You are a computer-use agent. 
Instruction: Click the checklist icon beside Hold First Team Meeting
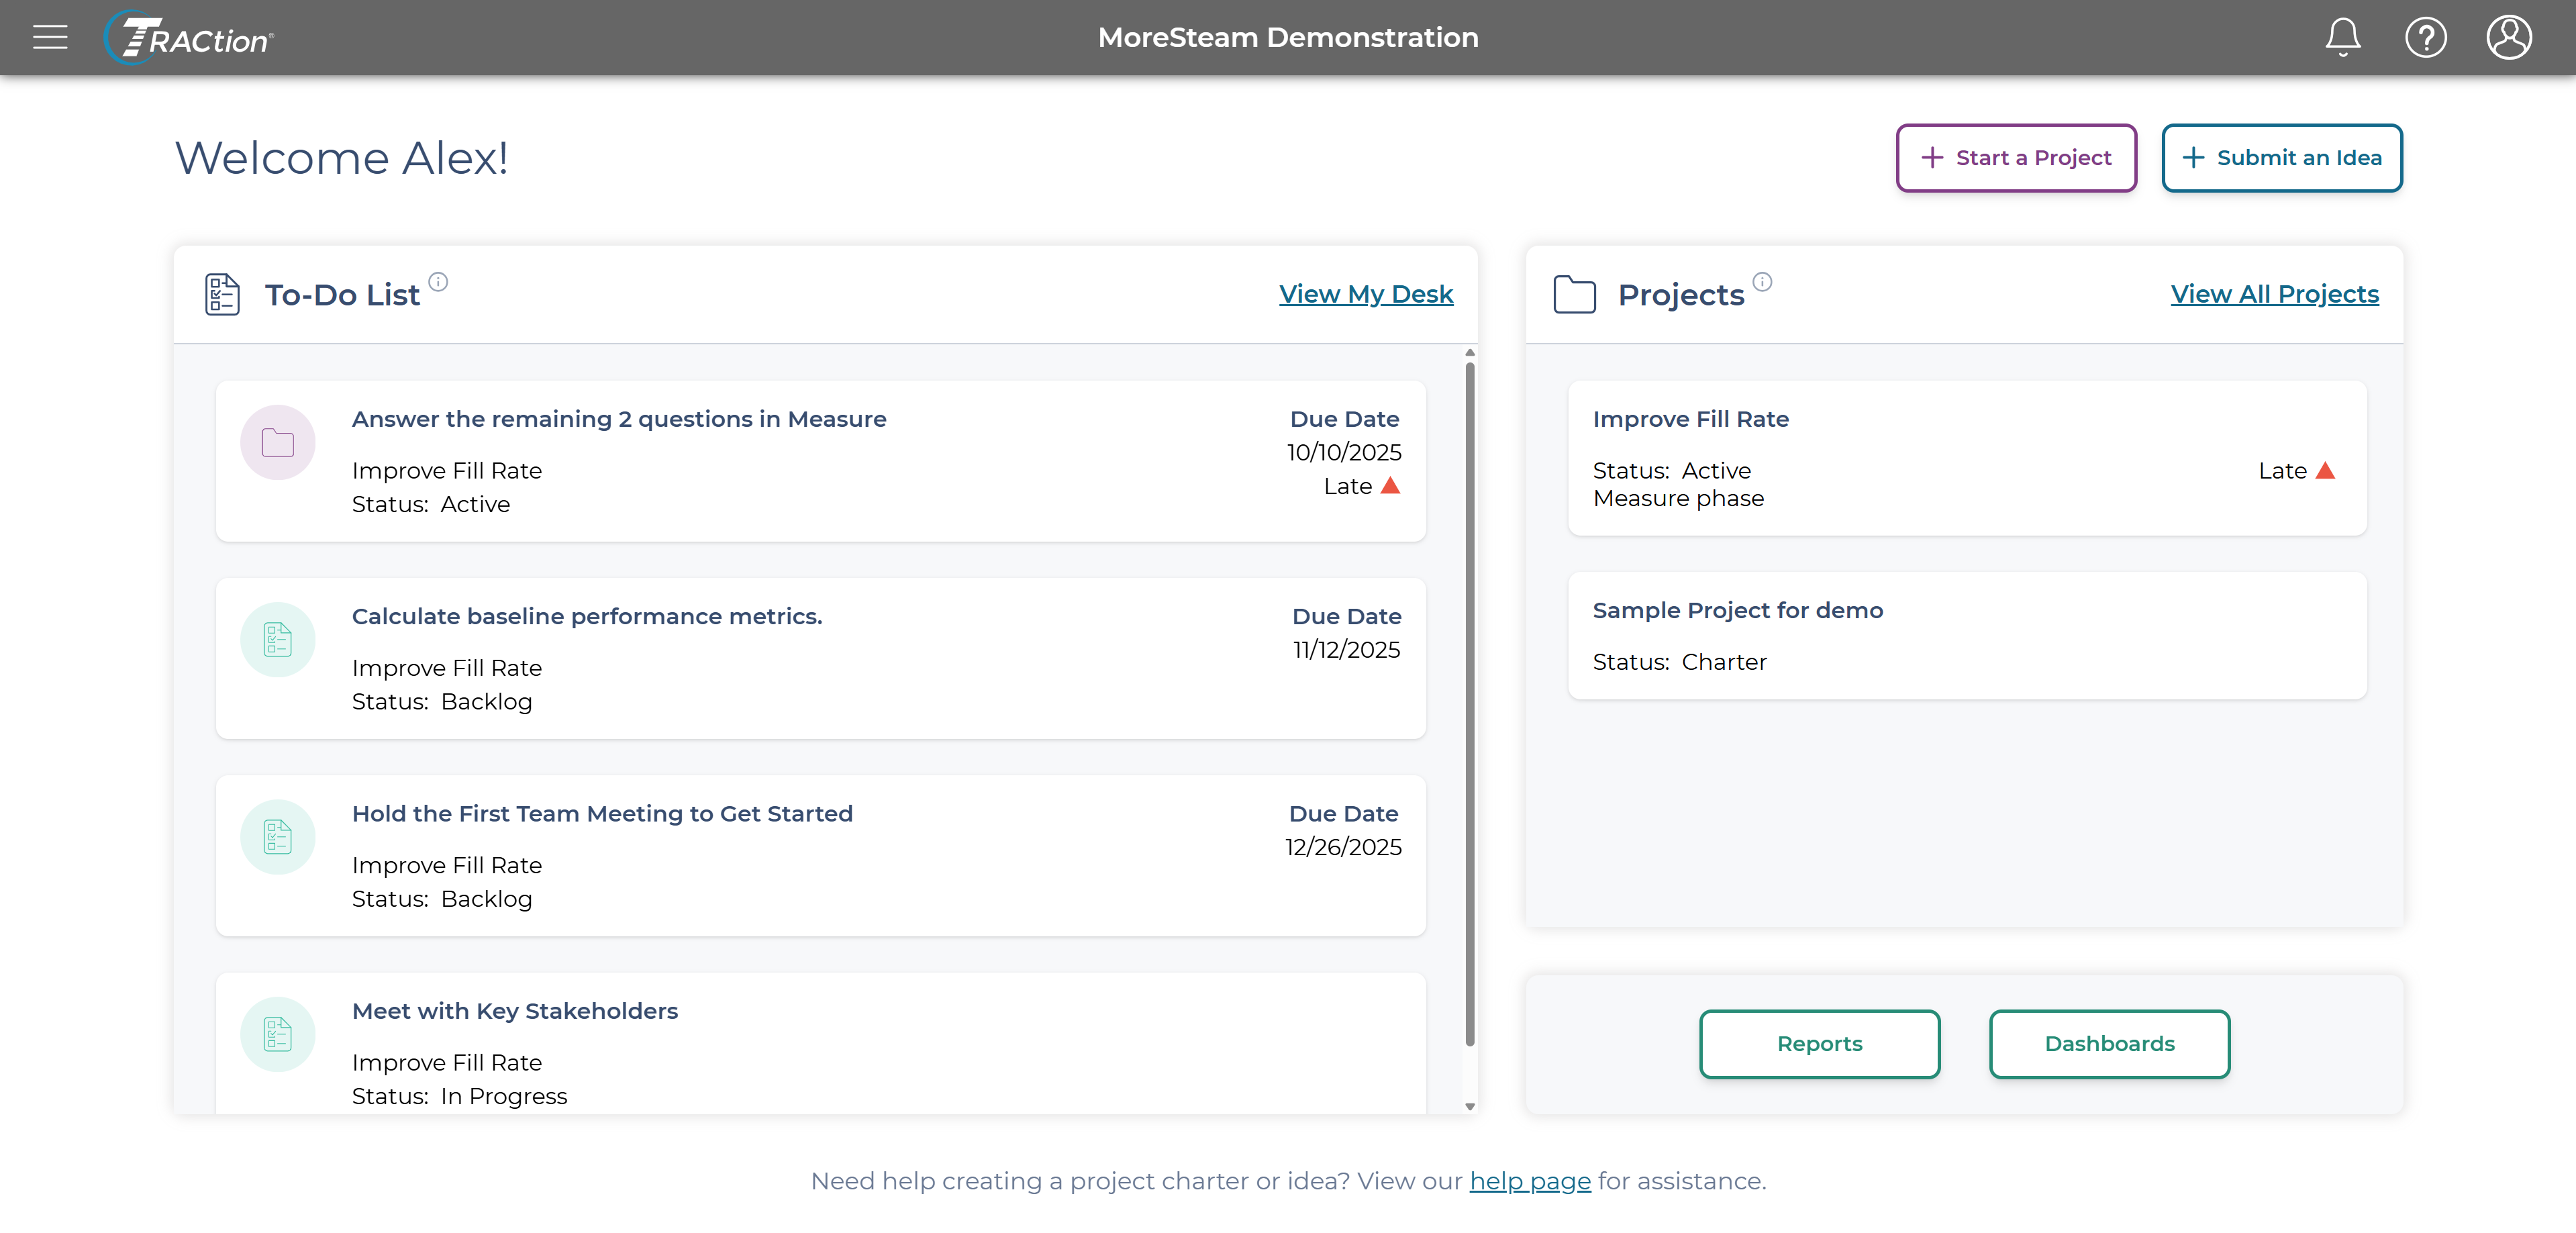[x=278, y=836]
